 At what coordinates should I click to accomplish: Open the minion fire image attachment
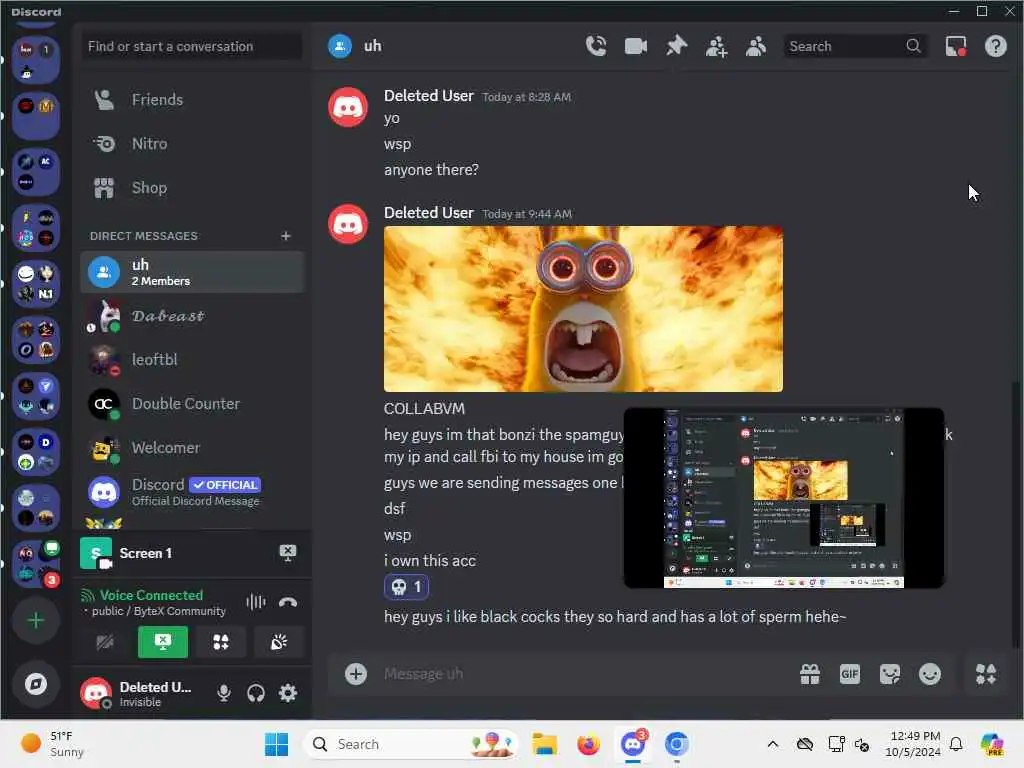pos(583,309)
